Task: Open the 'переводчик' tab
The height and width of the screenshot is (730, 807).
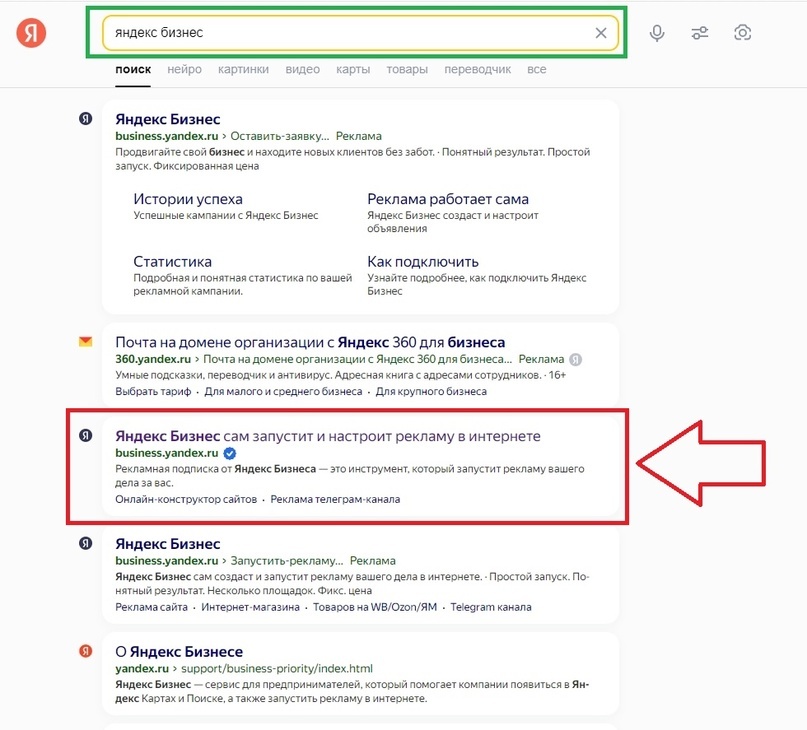Action: pos(478,69)
